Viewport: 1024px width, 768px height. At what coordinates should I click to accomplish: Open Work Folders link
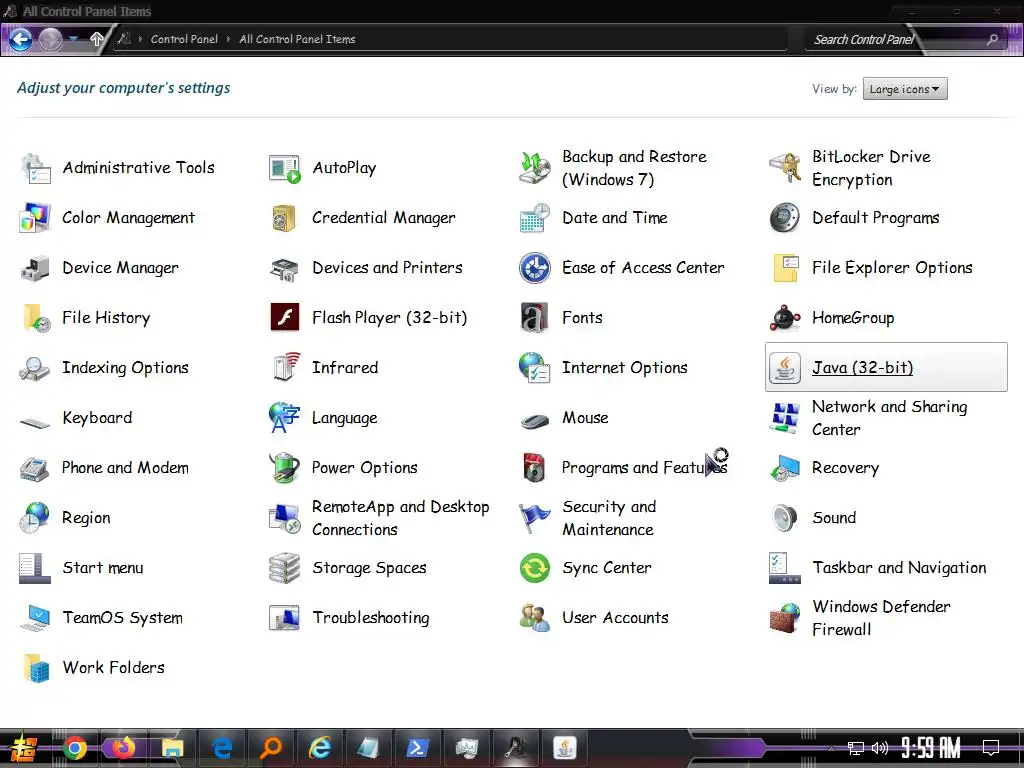tap(114, 667)
